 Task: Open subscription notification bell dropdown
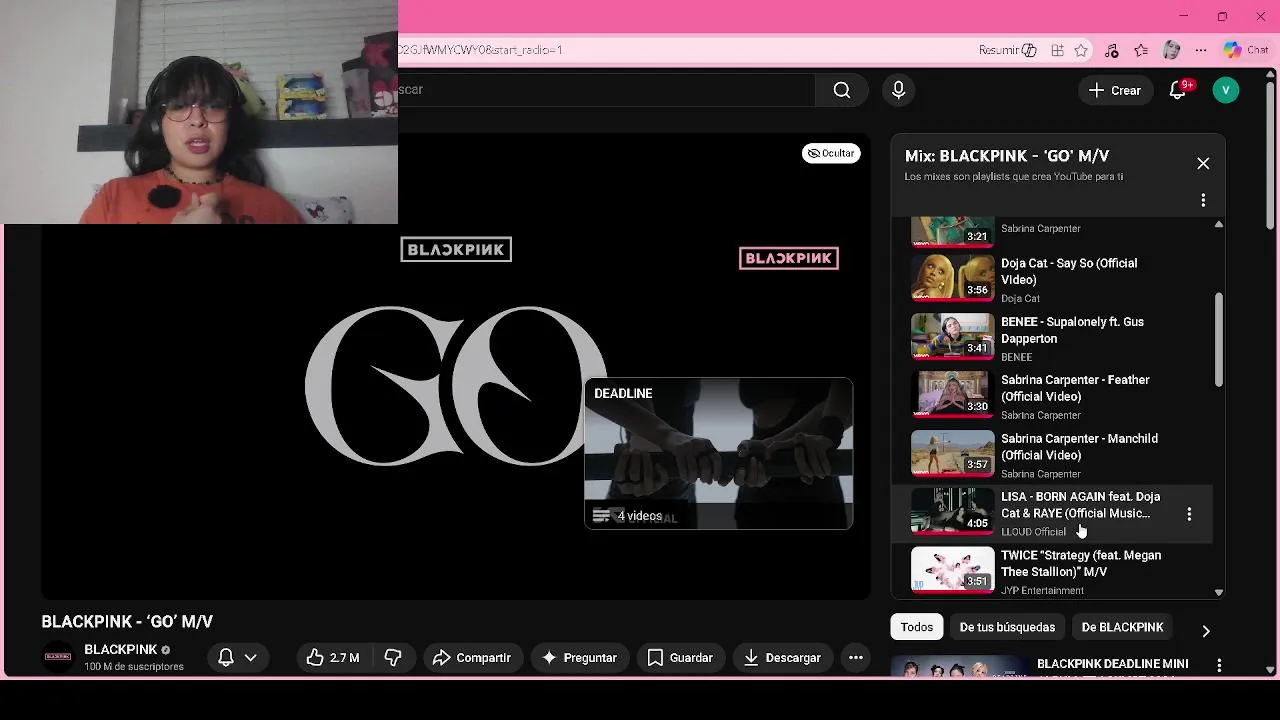click(x=238, y=657)
